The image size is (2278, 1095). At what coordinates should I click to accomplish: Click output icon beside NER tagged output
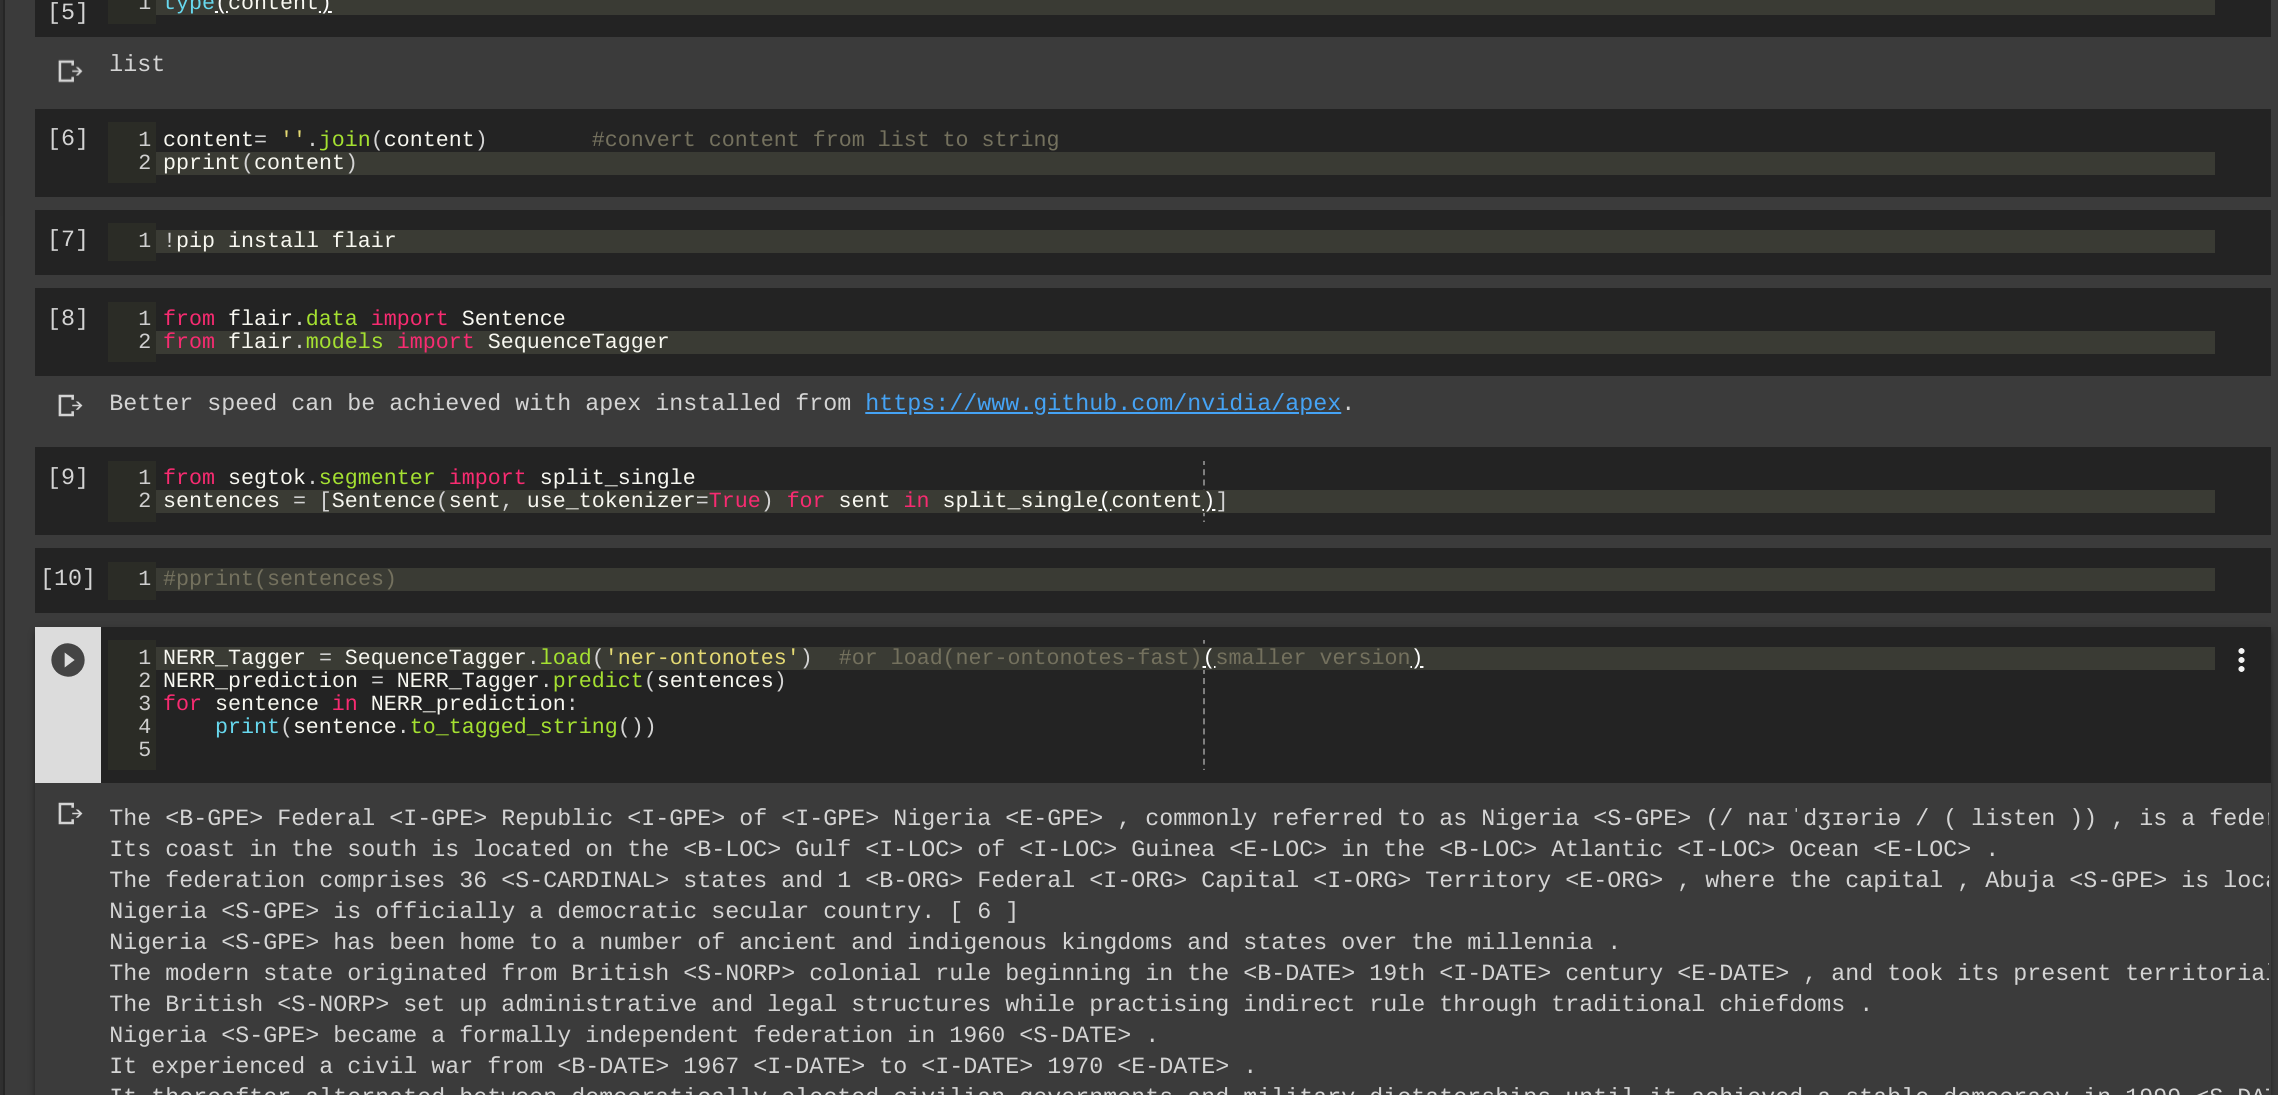pos(69,814)
